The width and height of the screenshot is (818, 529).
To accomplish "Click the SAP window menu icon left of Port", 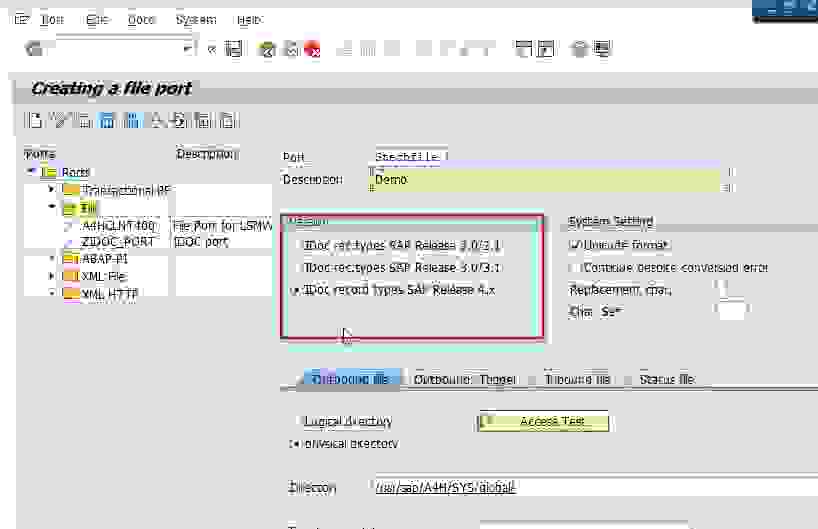I will [22, 20].
